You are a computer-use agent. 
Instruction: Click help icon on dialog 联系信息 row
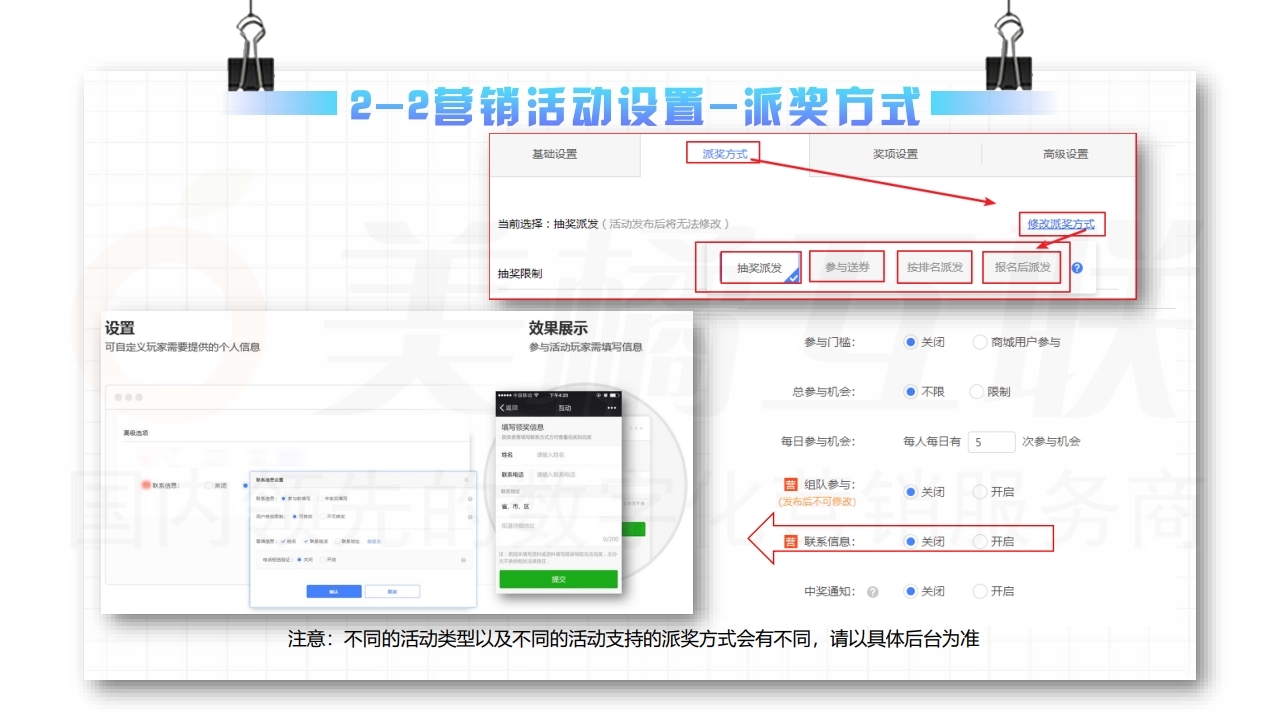click(470, 499)
